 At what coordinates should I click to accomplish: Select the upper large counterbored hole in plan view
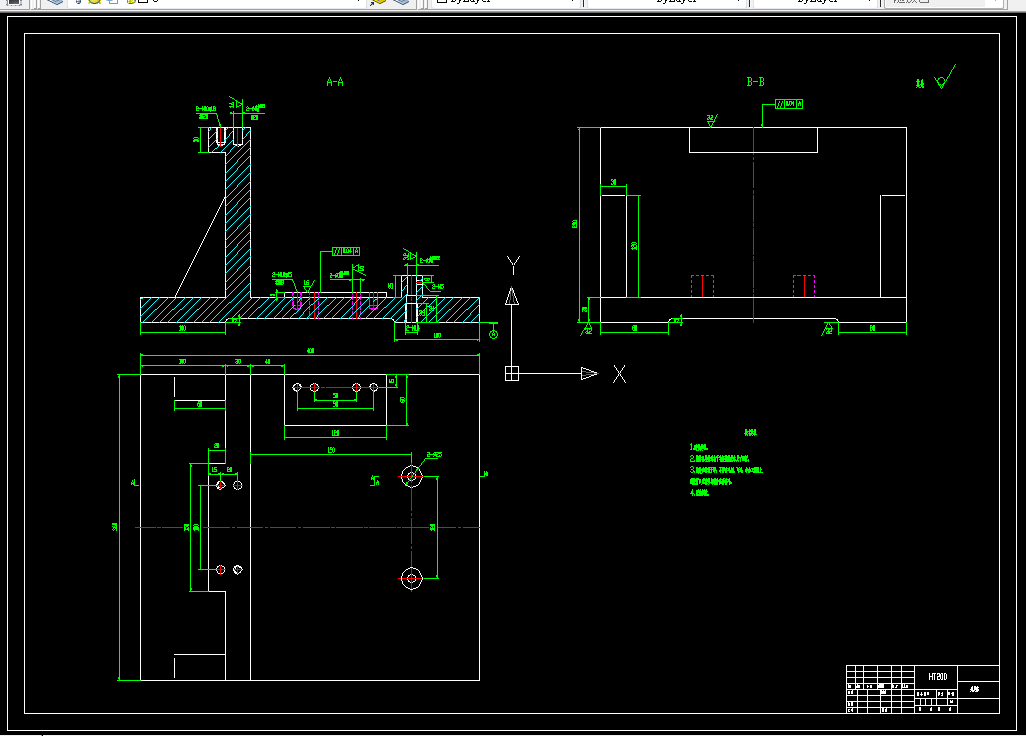[412, 476]
